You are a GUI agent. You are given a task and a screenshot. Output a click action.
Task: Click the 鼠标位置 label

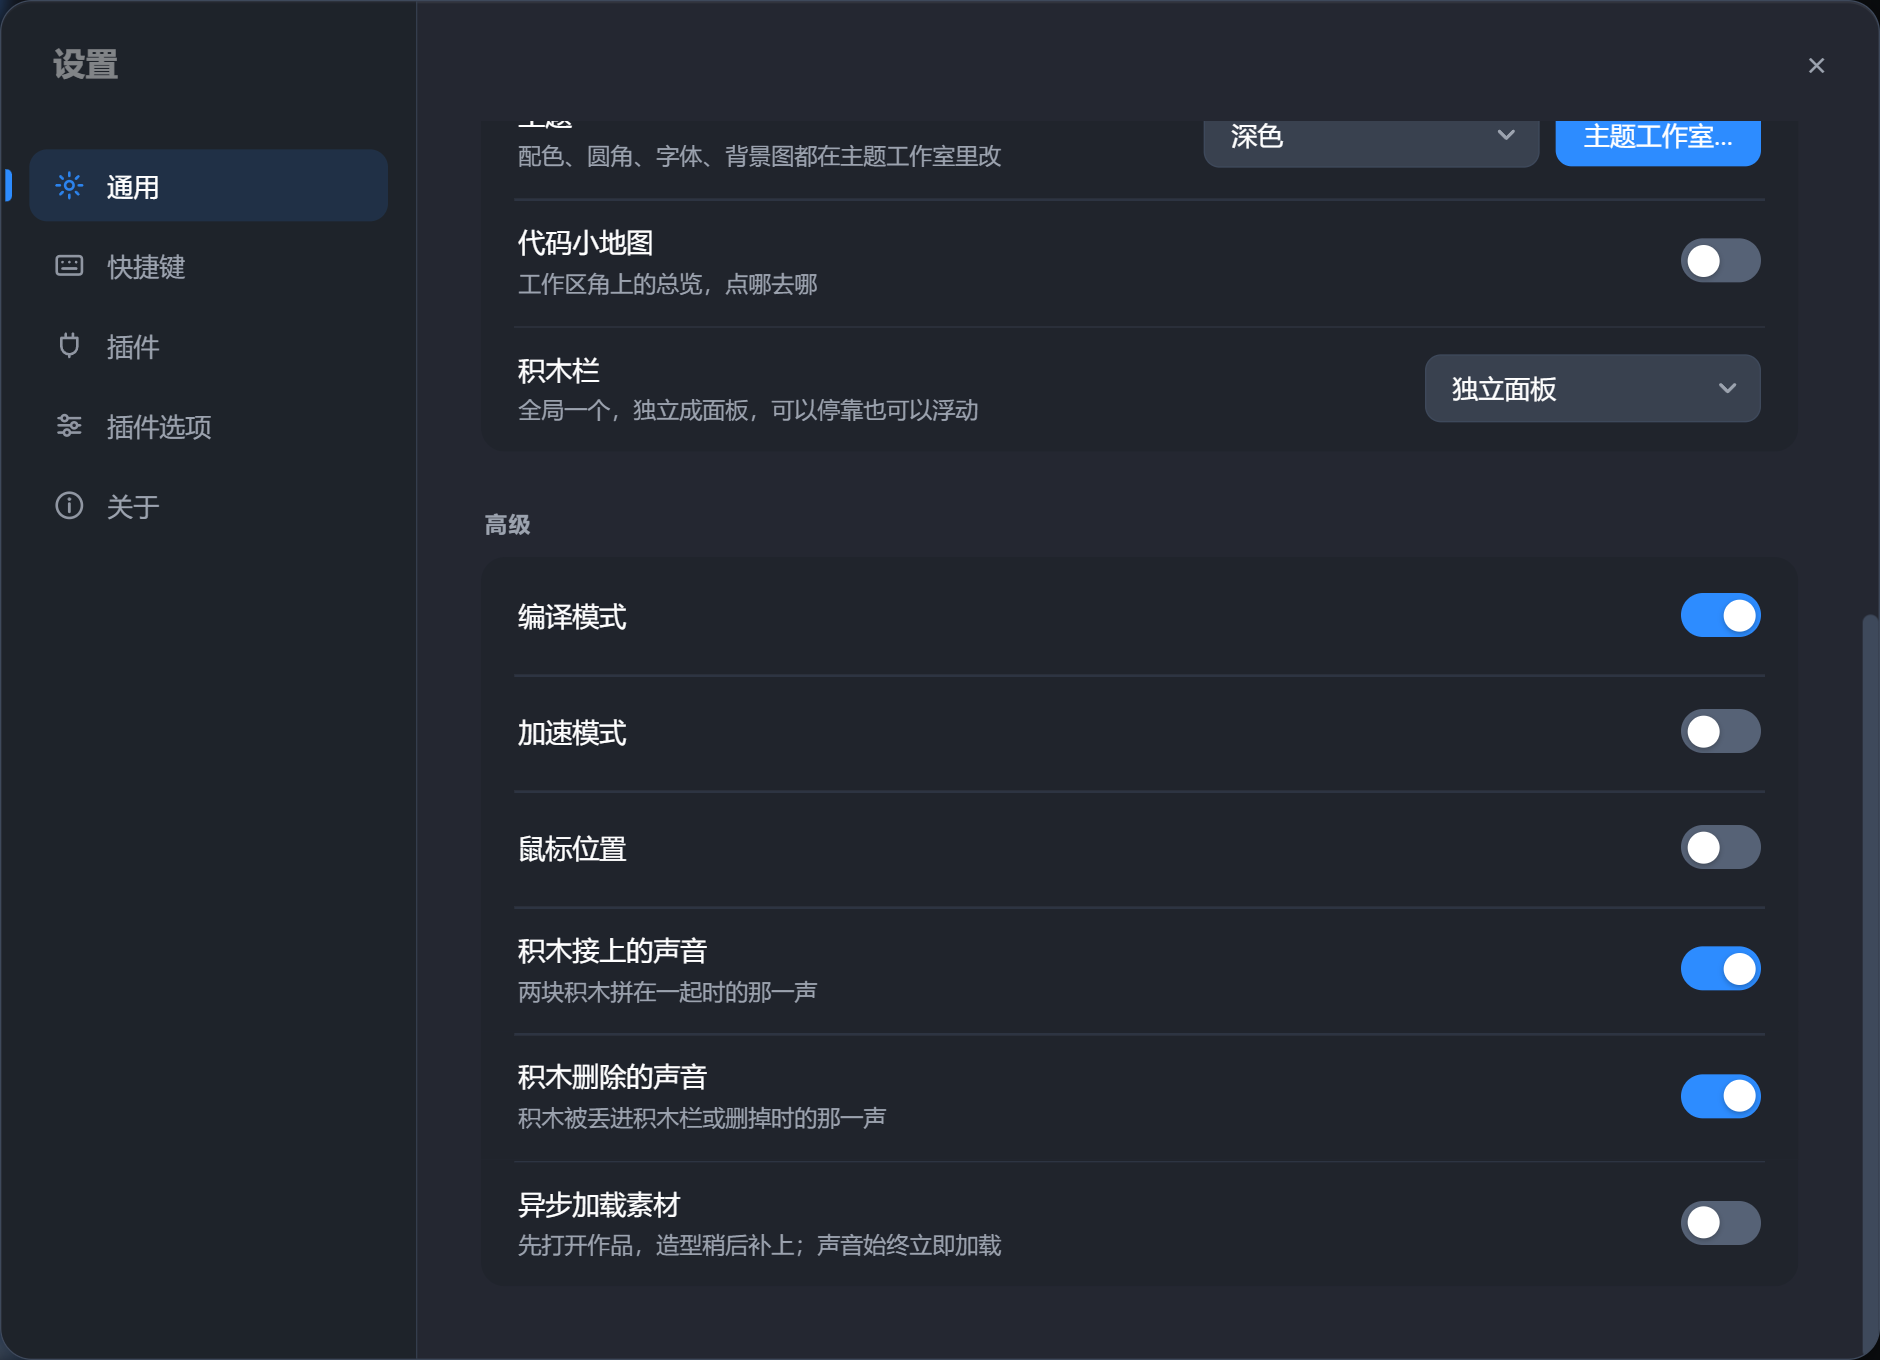click(x=572, y=849)
